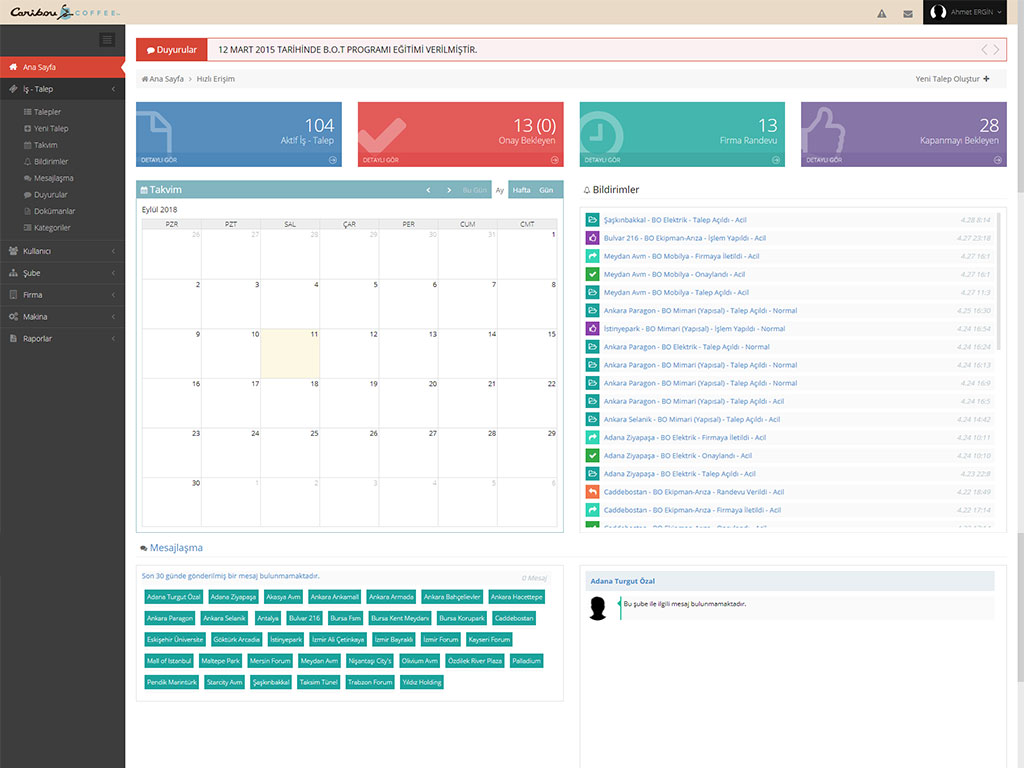The width and height of the screenshot is (1024, 768).
Task: Expand the Şube sidebar section
Action: 62,273
